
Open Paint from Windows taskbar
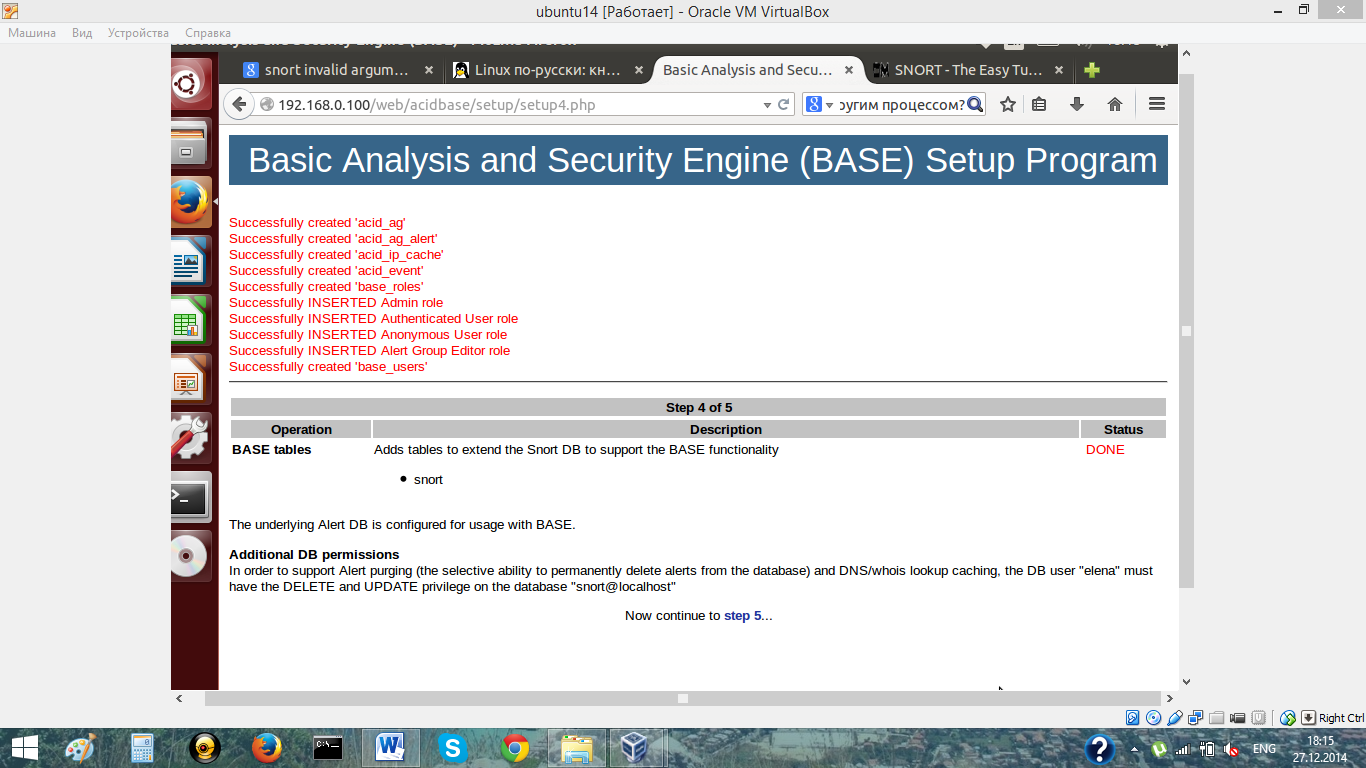[x=80, y=748]
